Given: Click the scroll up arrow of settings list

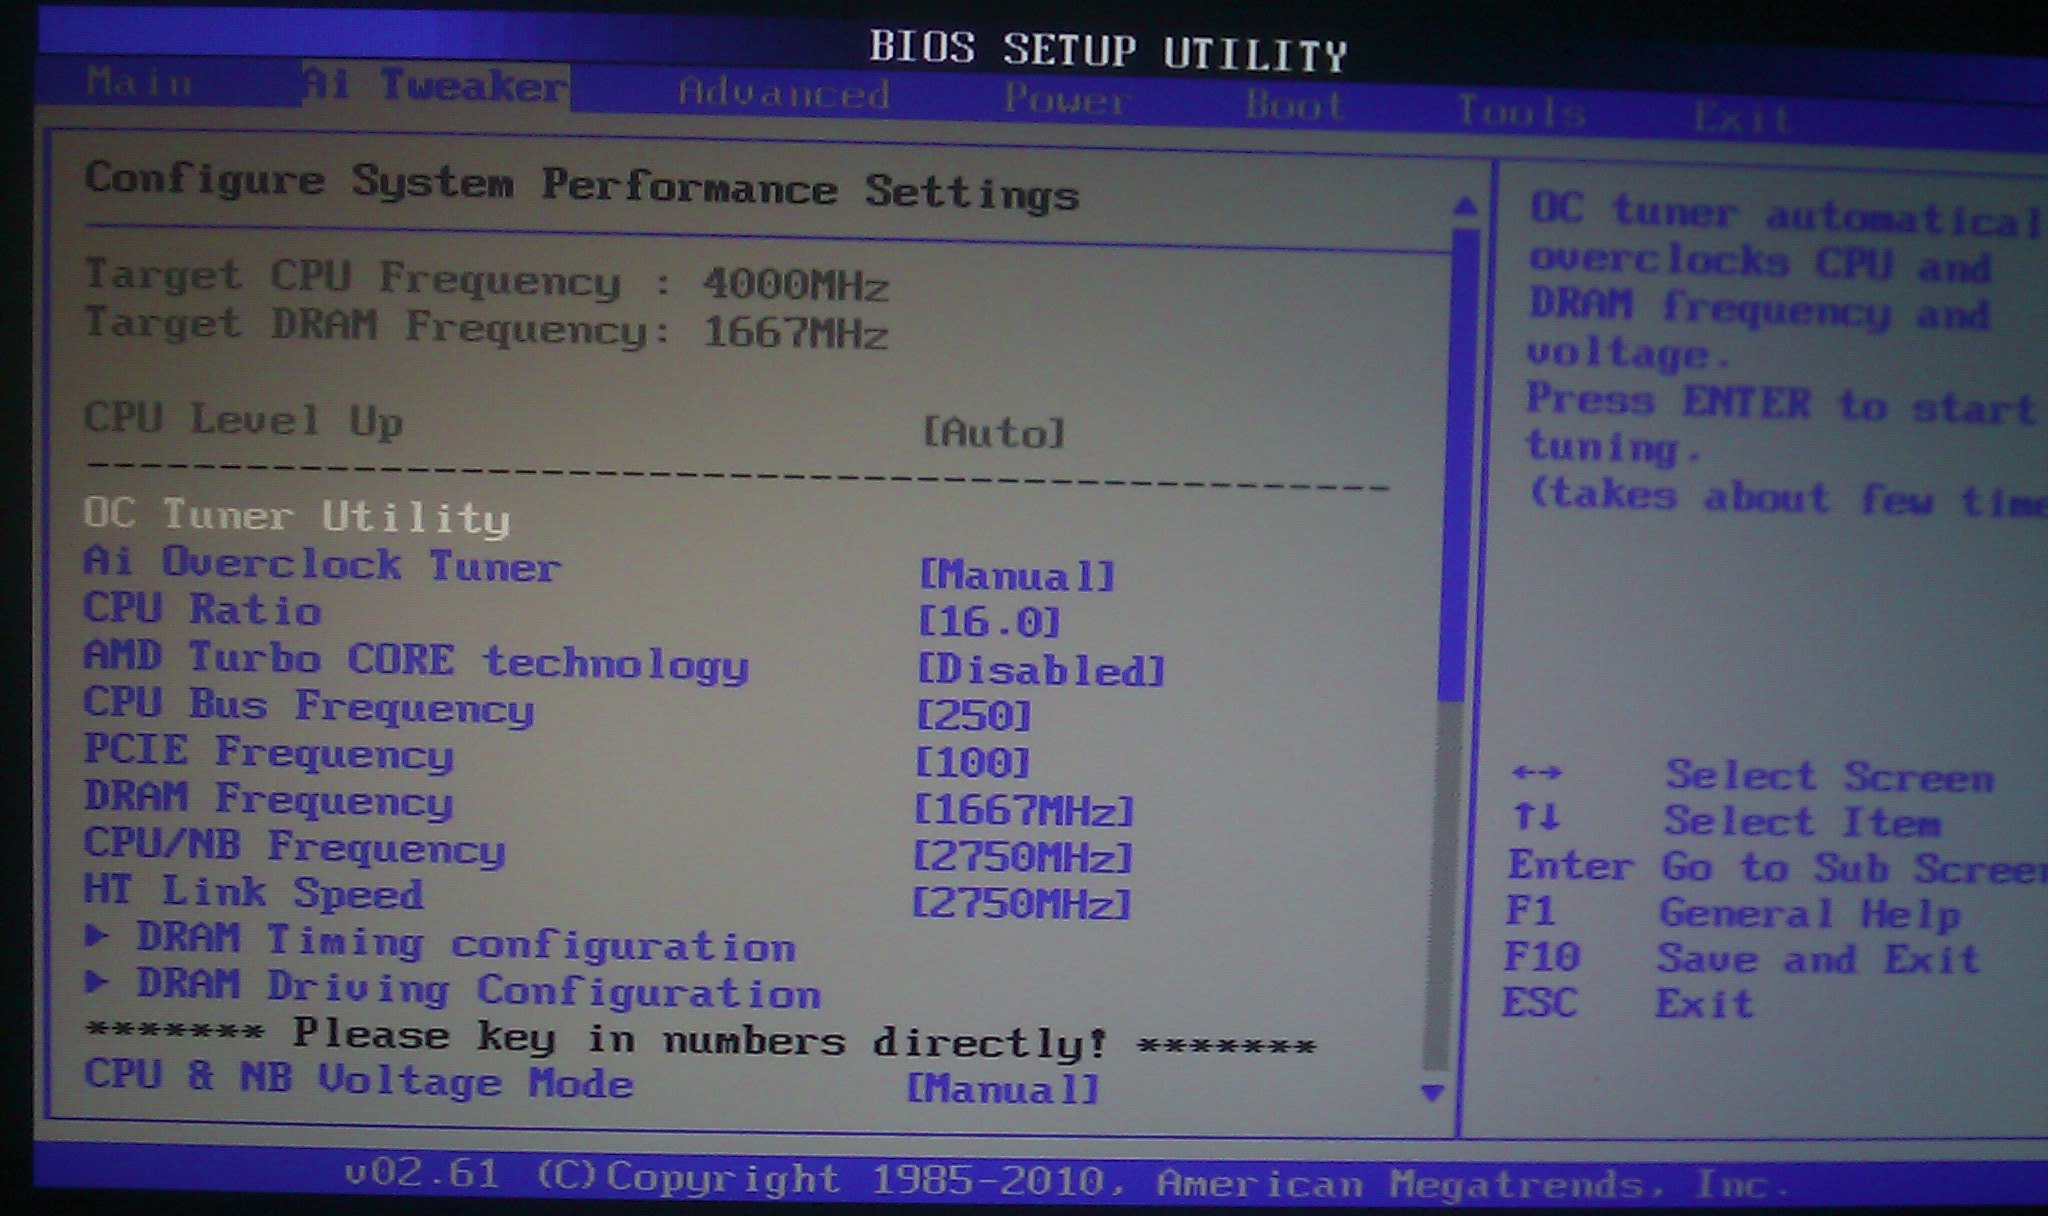Looking at the screenshot, I should tap(1465, 206).
